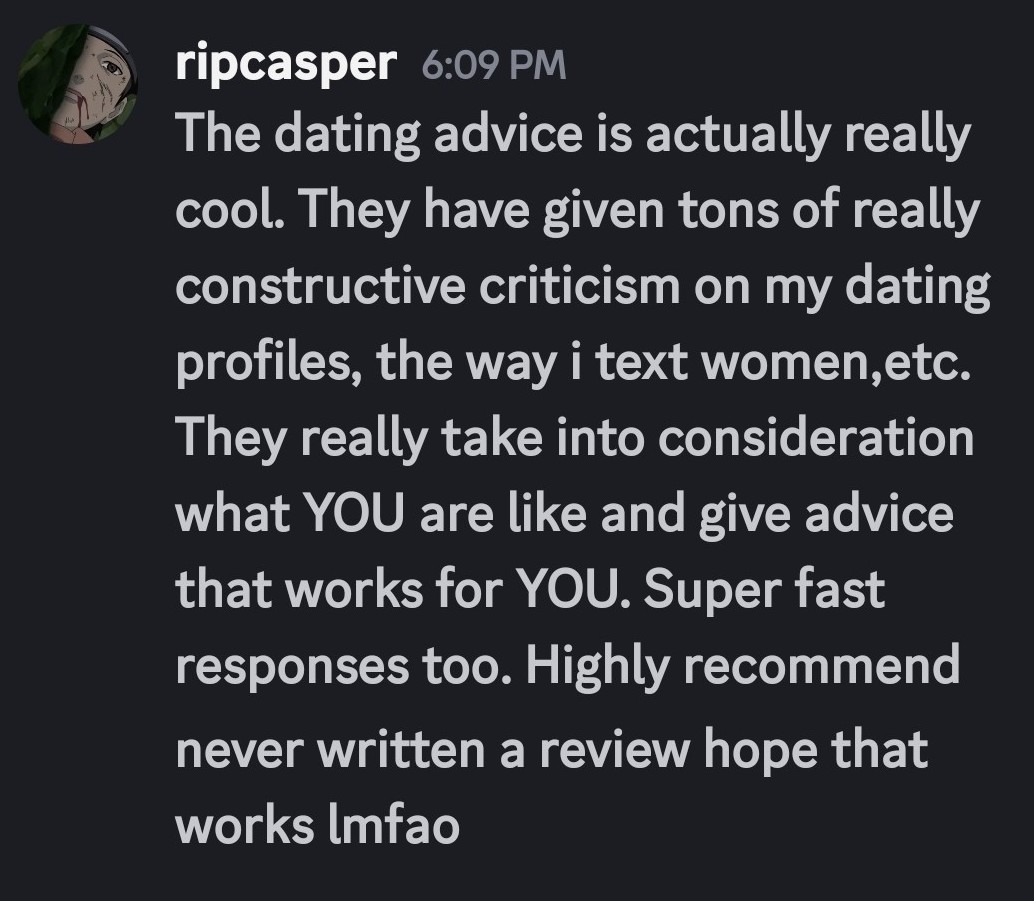The height and width of the screenshot is (901, 1034).
Task: Click the phrase 'the way i text'
Action: pos(533,364)
